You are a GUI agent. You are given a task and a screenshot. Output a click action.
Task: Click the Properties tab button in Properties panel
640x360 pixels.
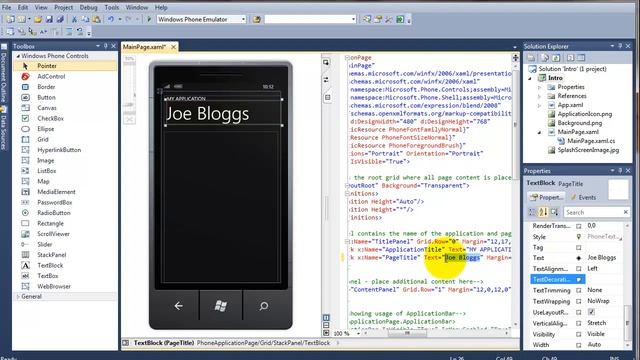(547, 197)
